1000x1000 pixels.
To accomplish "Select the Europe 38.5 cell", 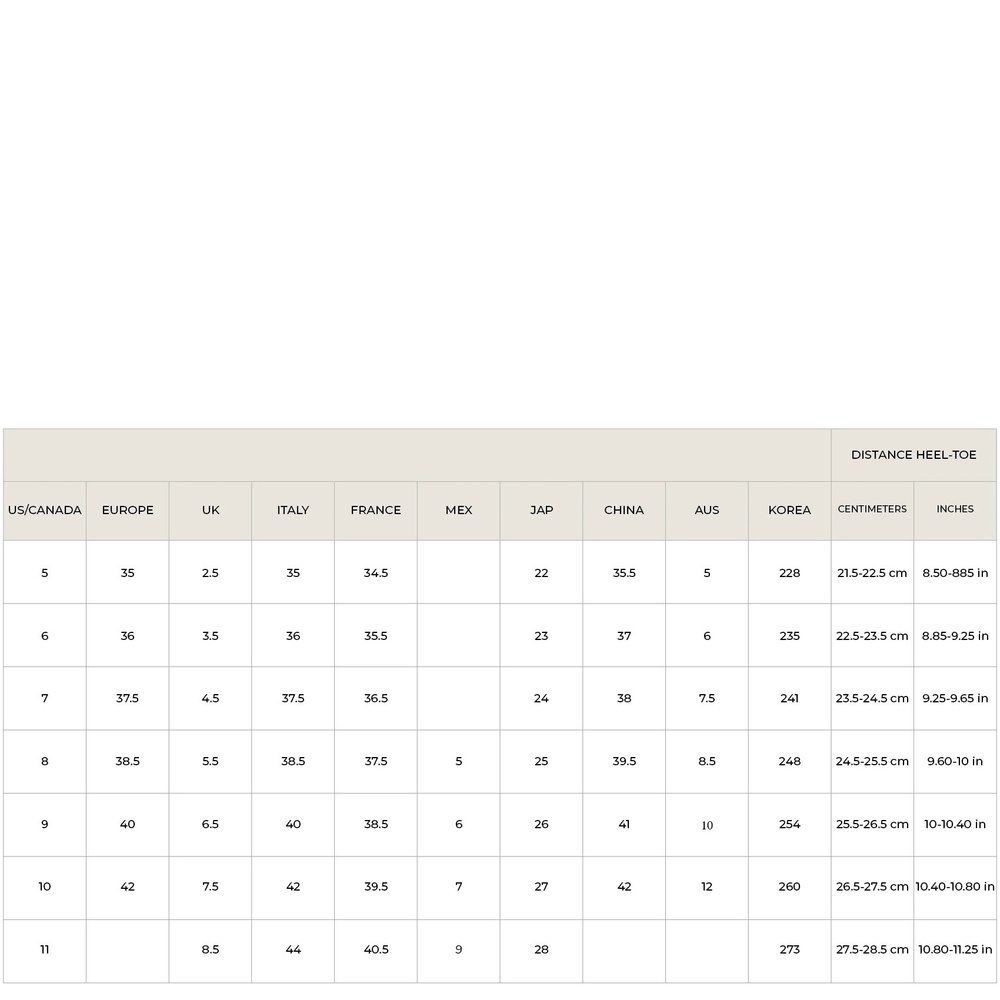I will (x=128, y=761).
